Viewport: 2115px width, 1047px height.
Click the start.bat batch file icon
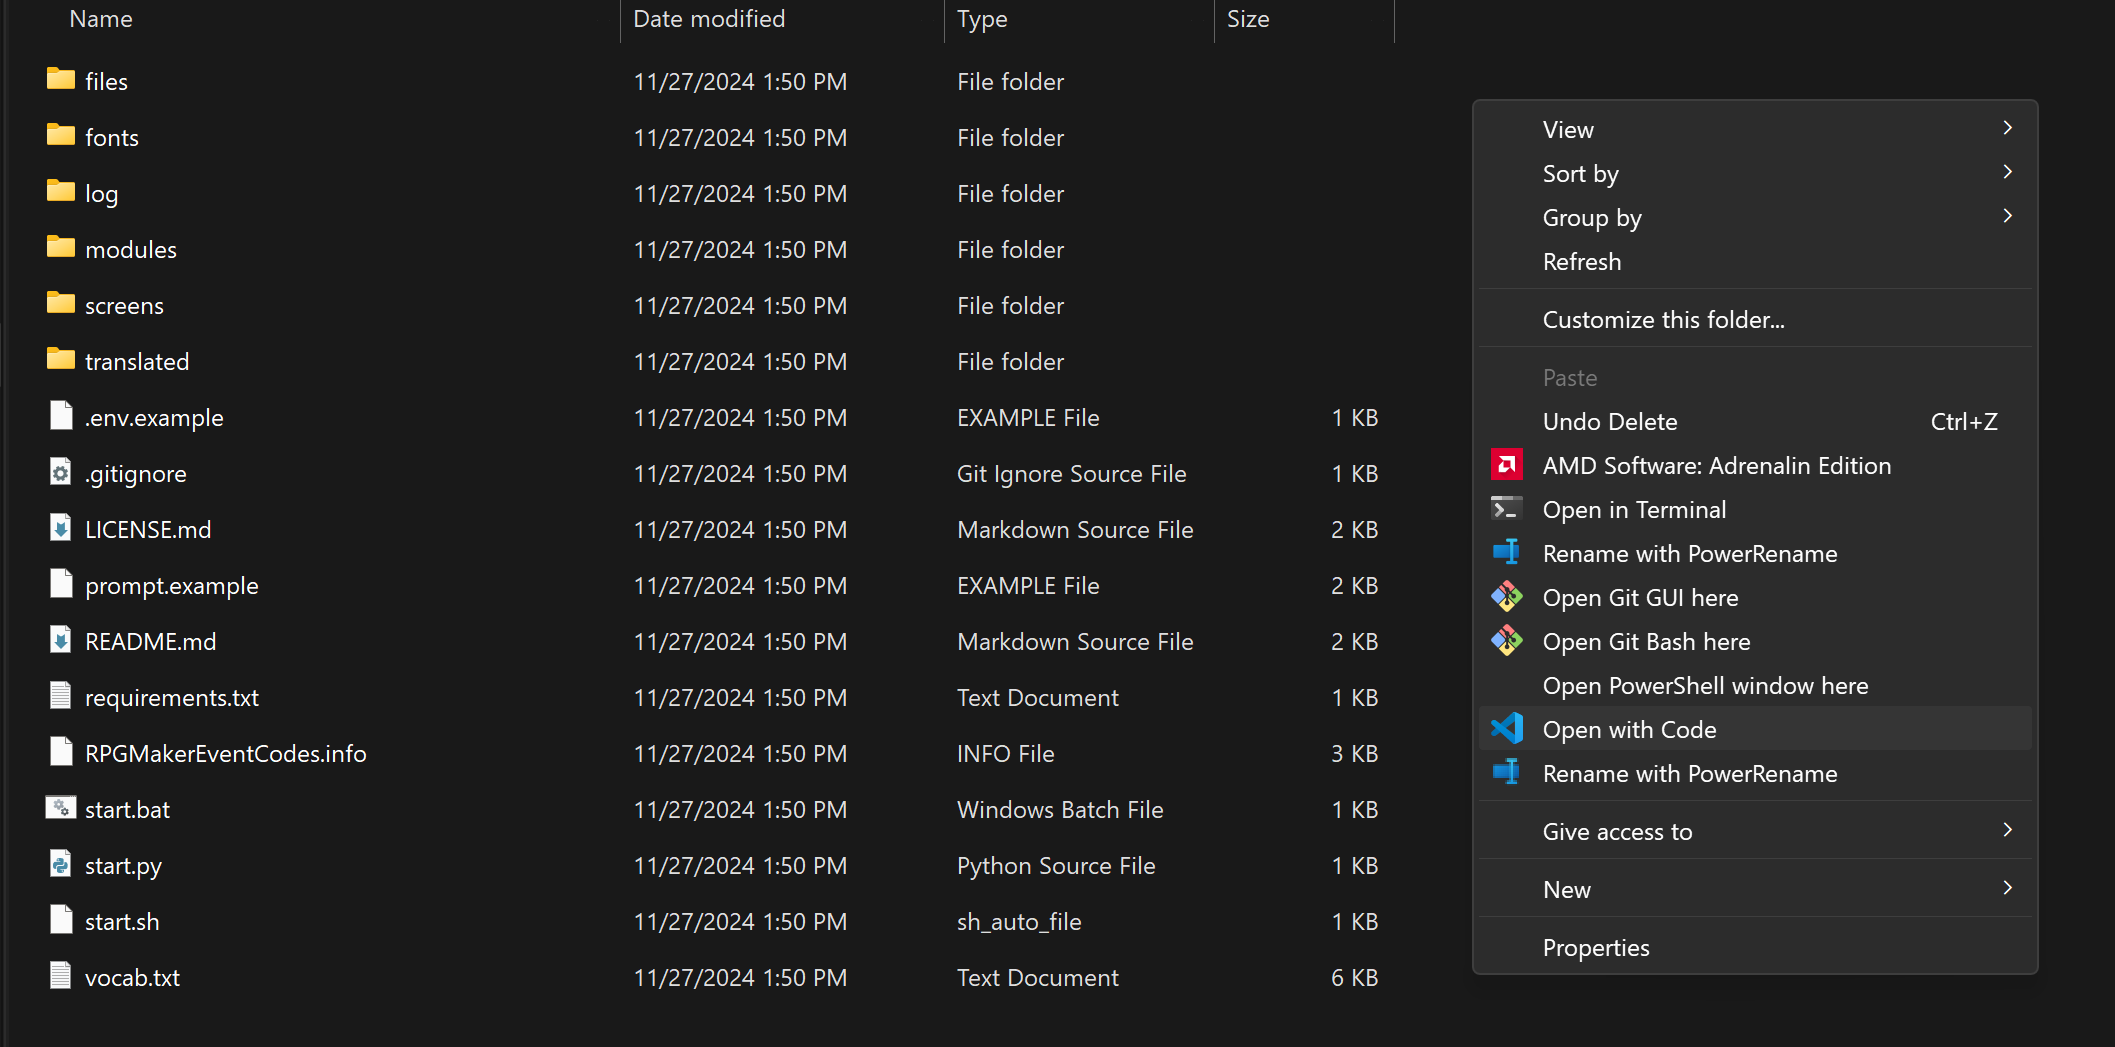pyautogui.click(x=61, y=808)
